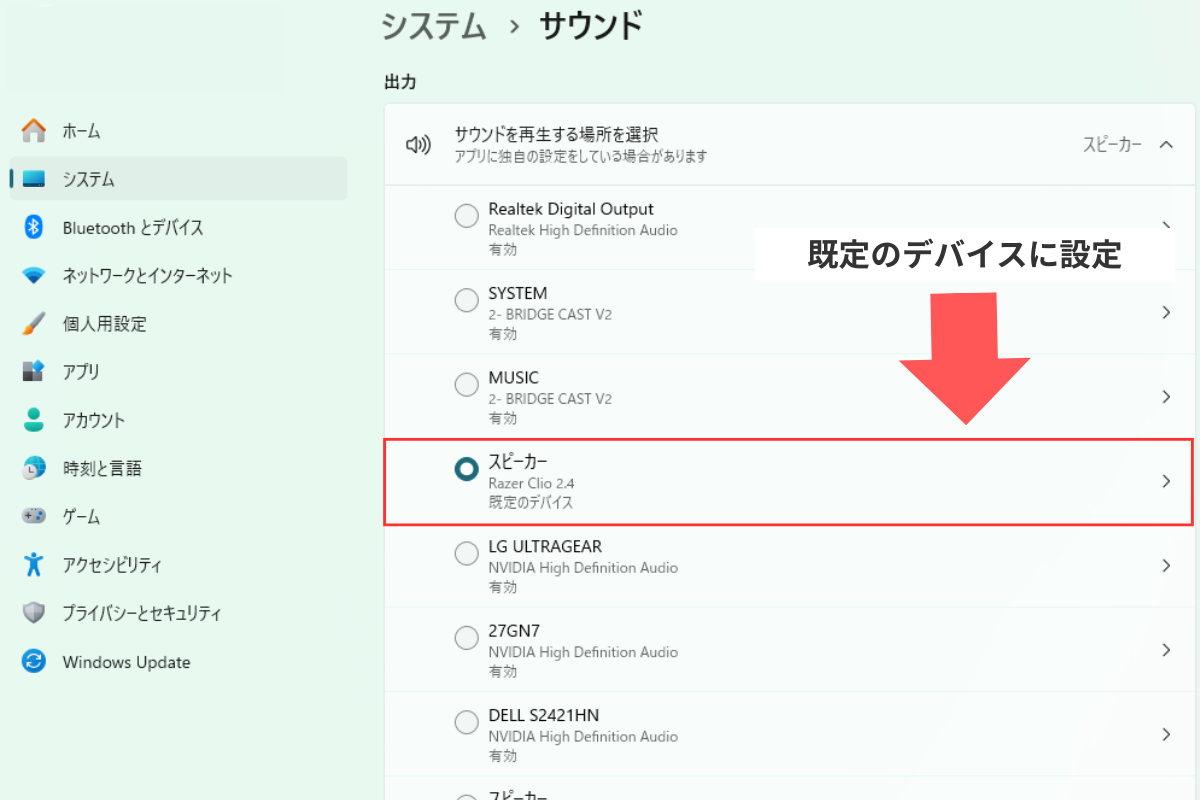
Task: Navigate back to System breadcrumb
Action: pos(433,26)
